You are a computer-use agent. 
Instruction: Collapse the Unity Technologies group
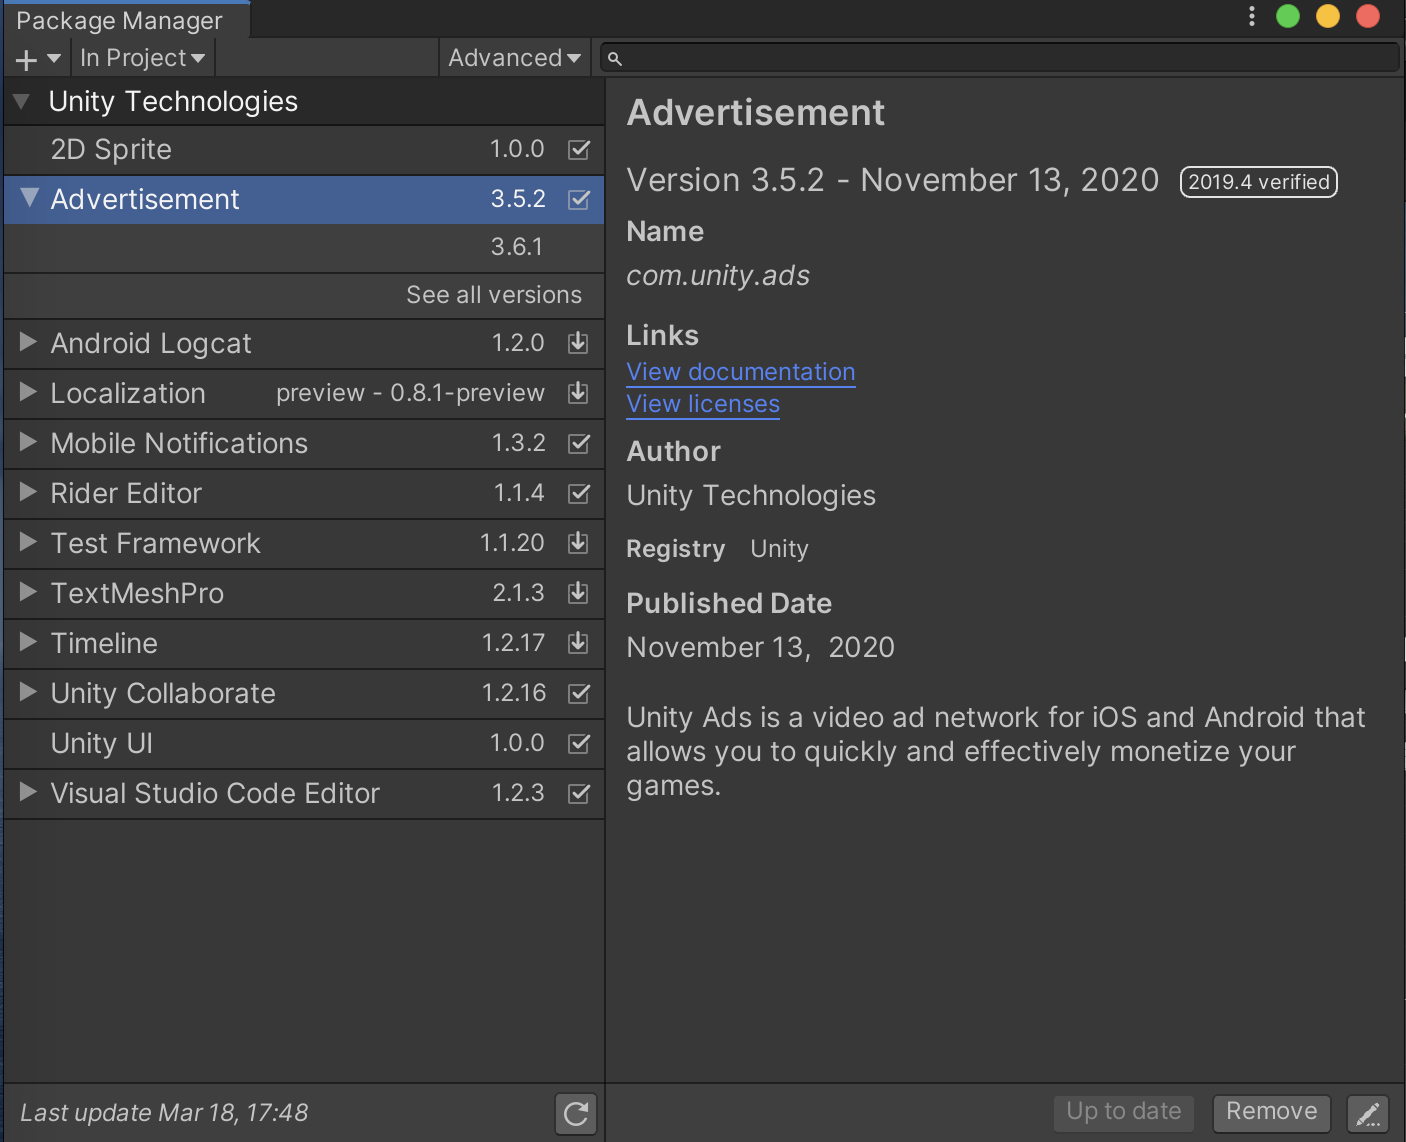(21, 101)
